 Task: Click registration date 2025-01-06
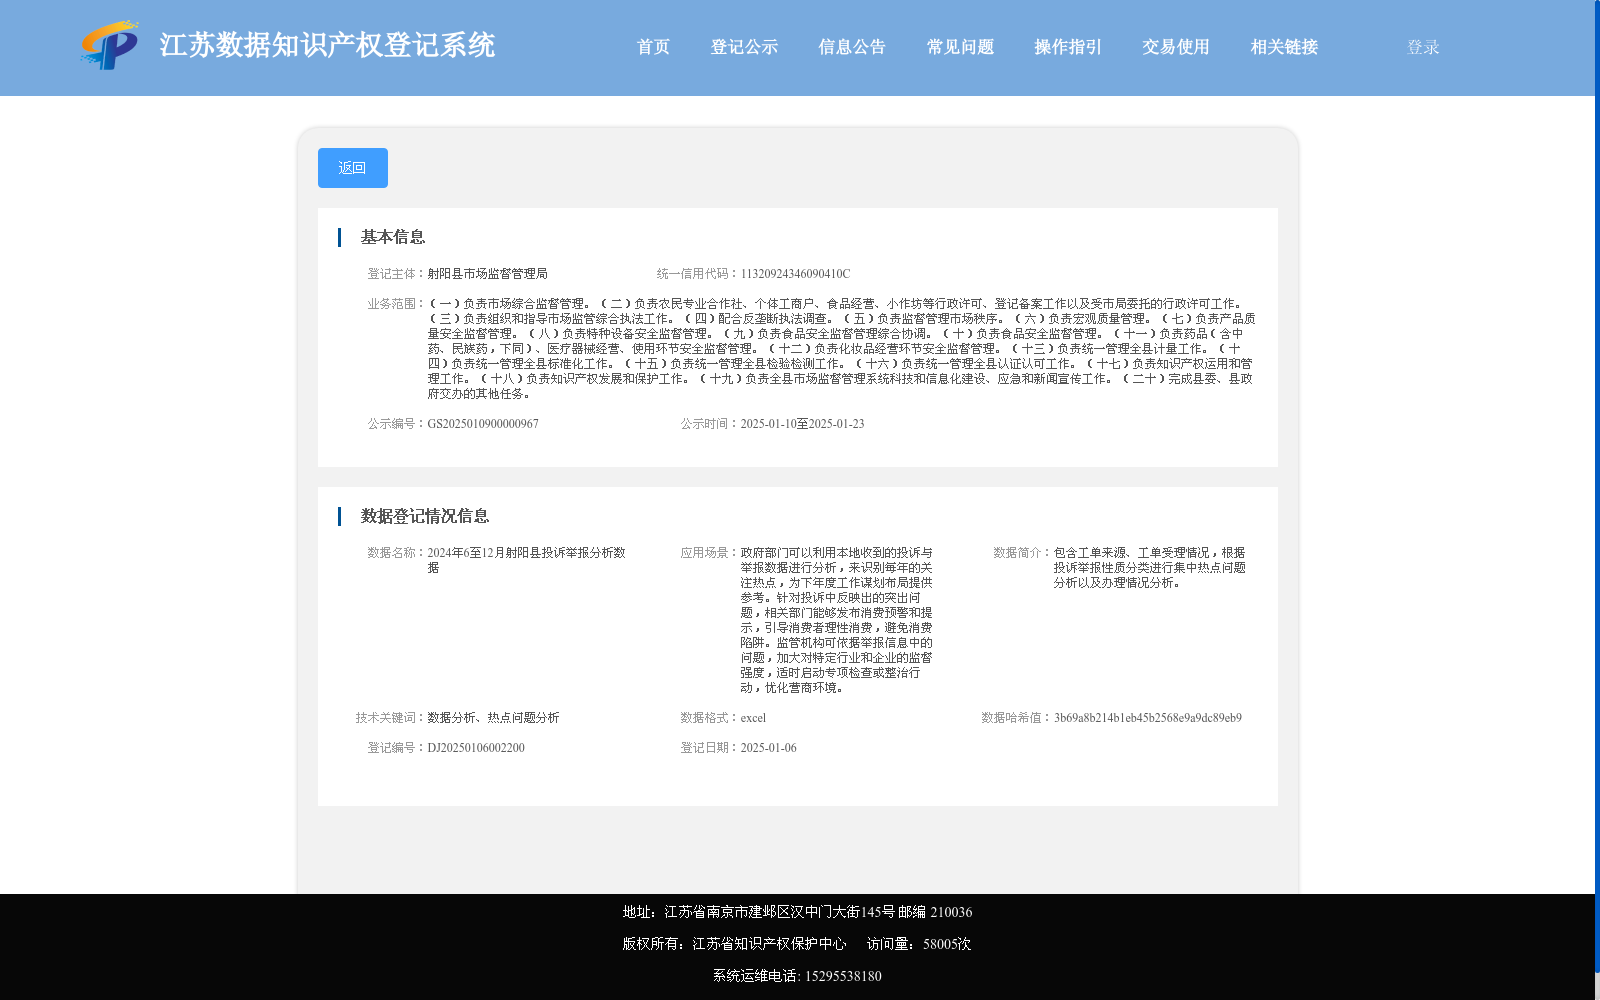point(768,748)
